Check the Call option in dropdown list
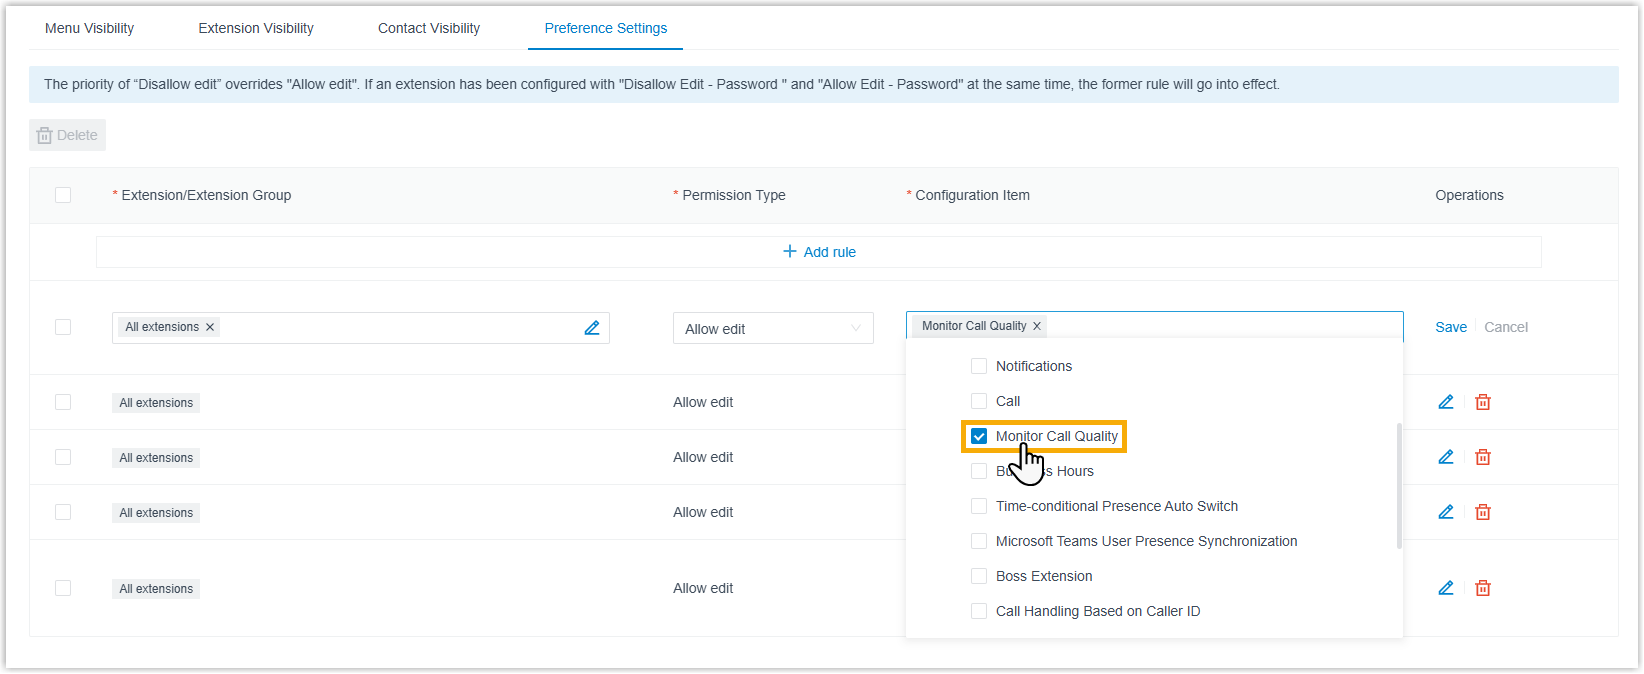This screenshot has width=1644, height=674. tap(979, 401)
